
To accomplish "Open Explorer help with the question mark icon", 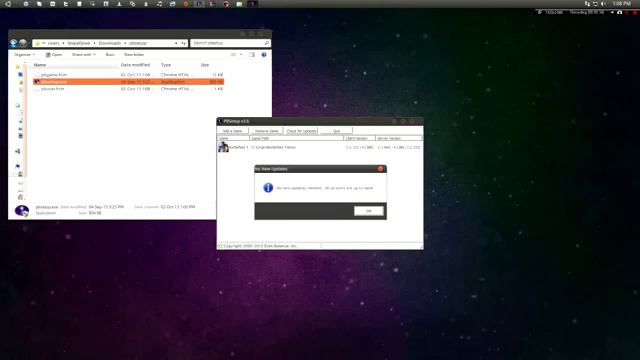I will click(264, 54).
